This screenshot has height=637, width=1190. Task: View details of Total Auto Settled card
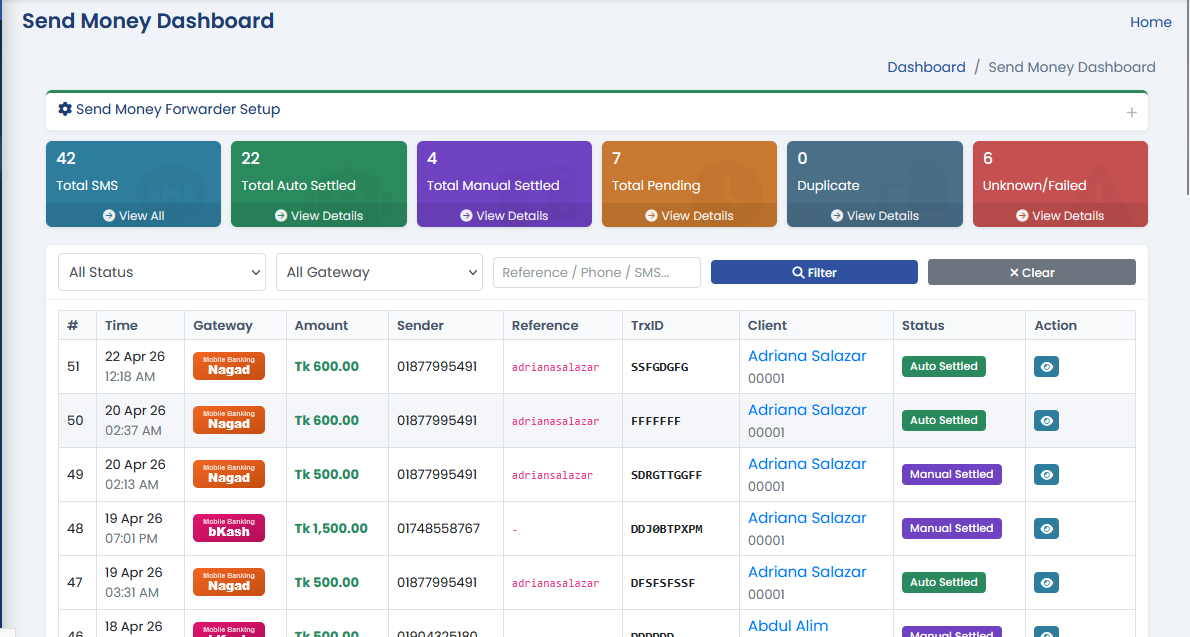click(x=319, y=216)
